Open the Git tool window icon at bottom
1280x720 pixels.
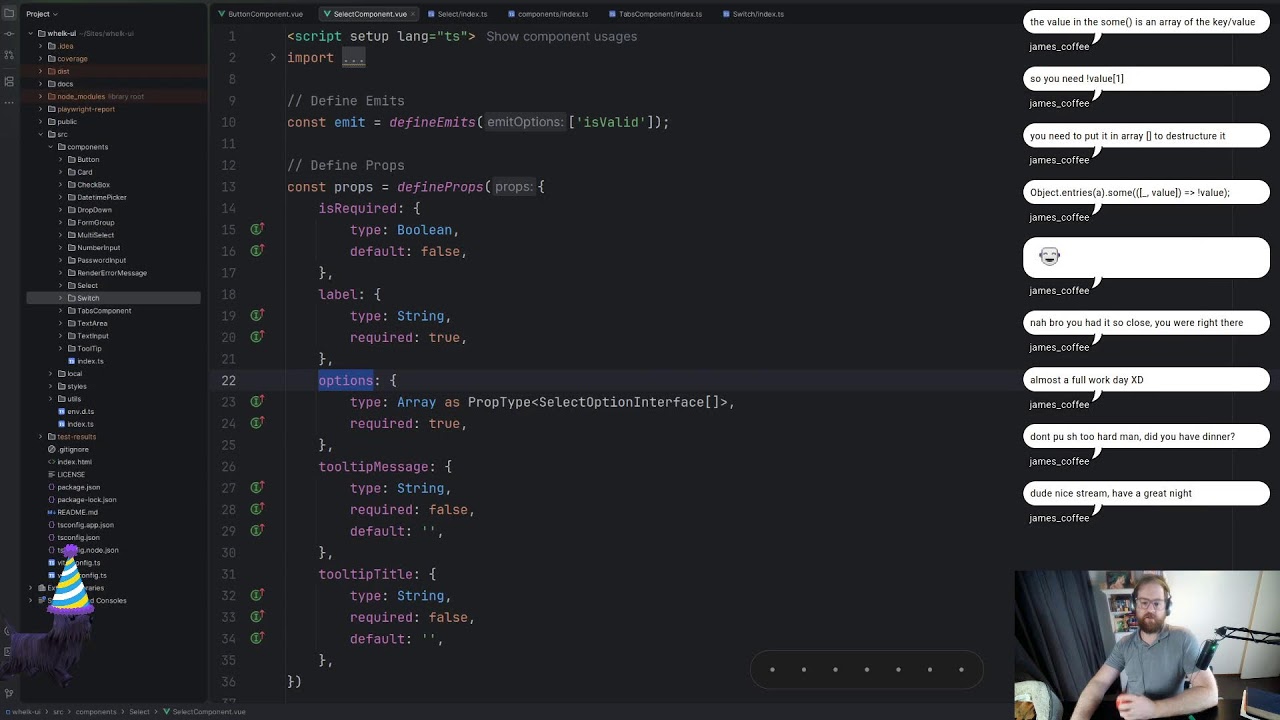click(9, 692)
